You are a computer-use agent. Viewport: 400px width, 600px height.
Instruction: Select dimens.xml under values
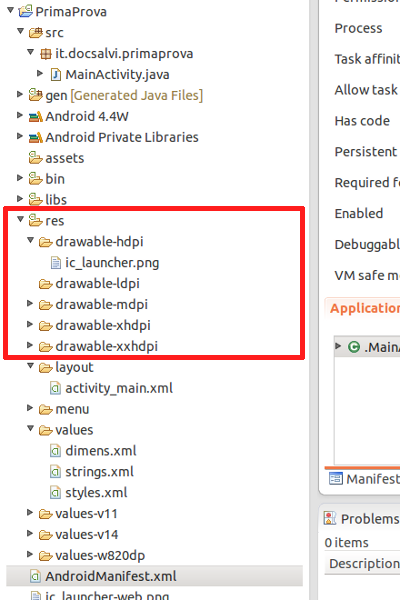101,451
